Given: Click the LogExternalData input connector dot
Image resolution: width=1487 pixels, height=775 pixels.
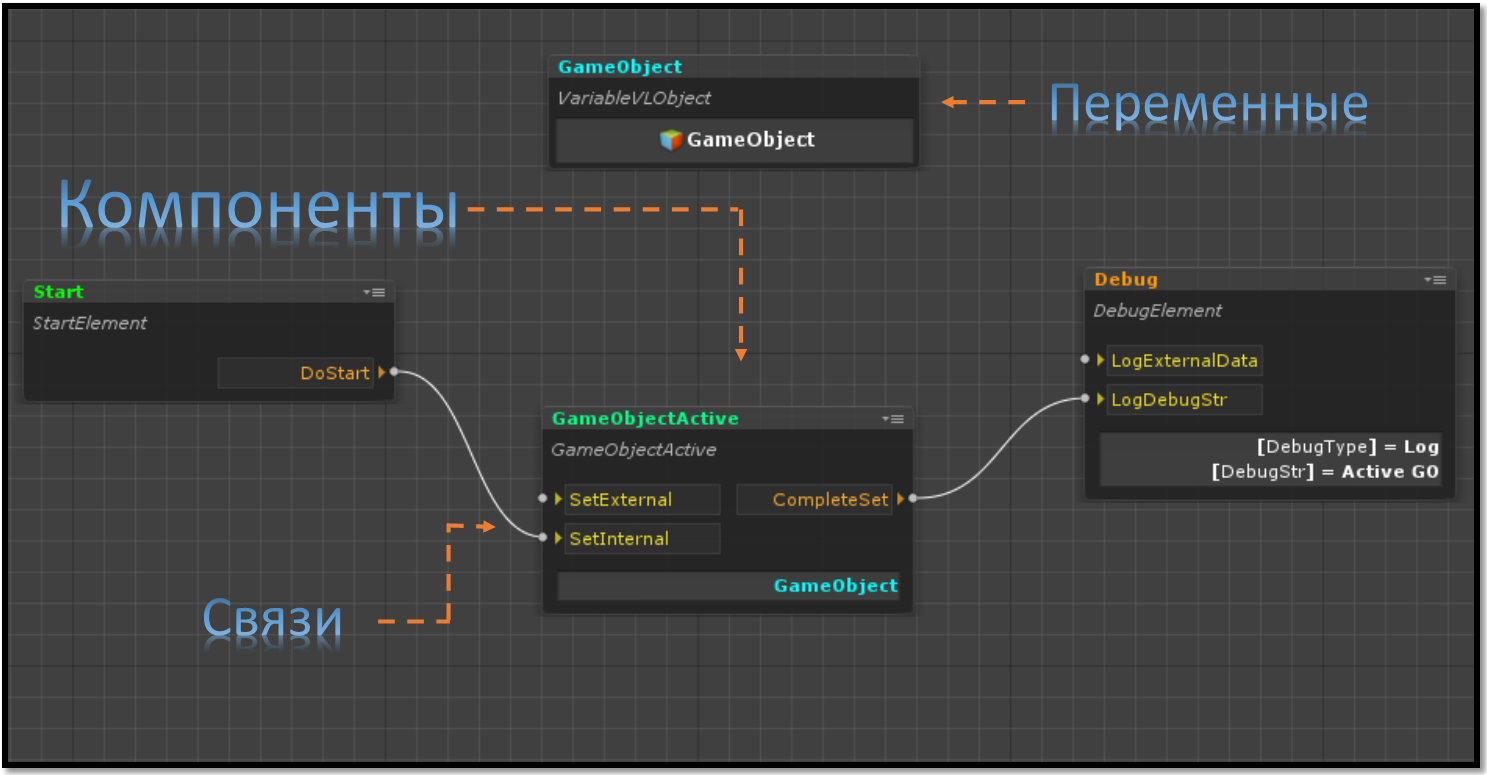Looking at the screenshot, I should [x=1085, y=359].
